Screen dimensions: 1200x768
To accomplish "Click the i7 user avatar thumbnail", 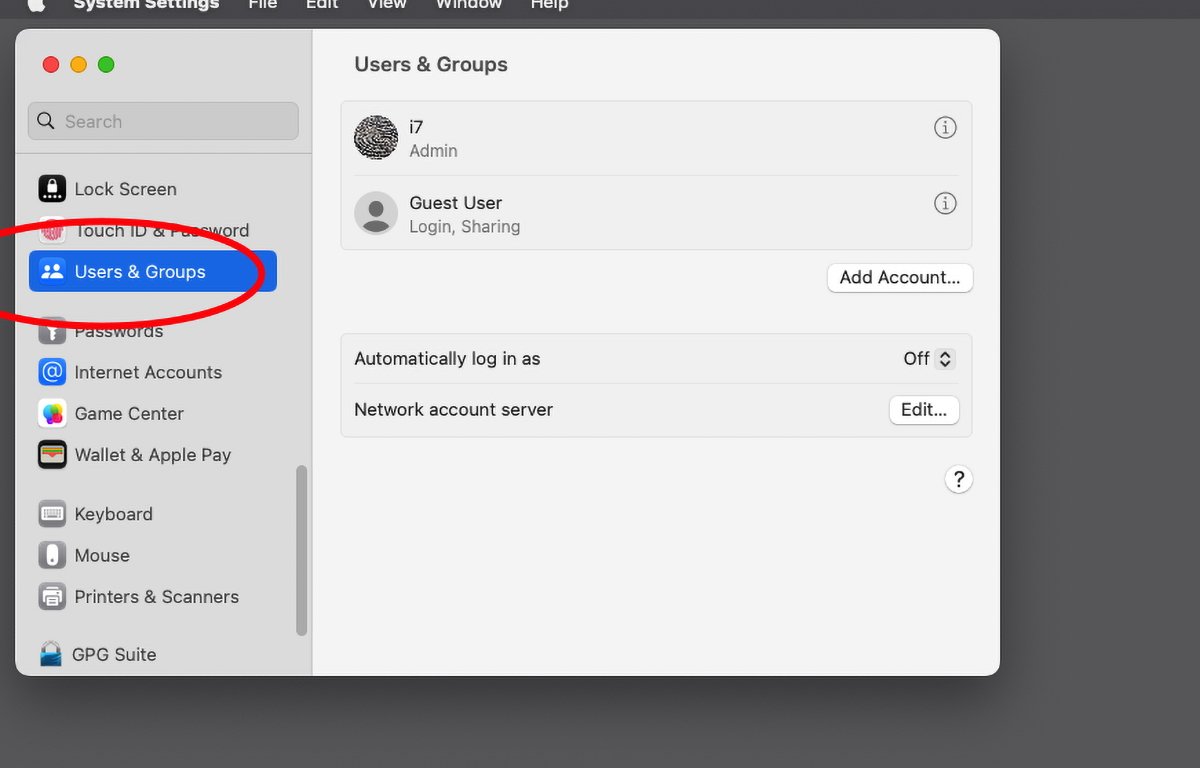I will tap(376, 138).
